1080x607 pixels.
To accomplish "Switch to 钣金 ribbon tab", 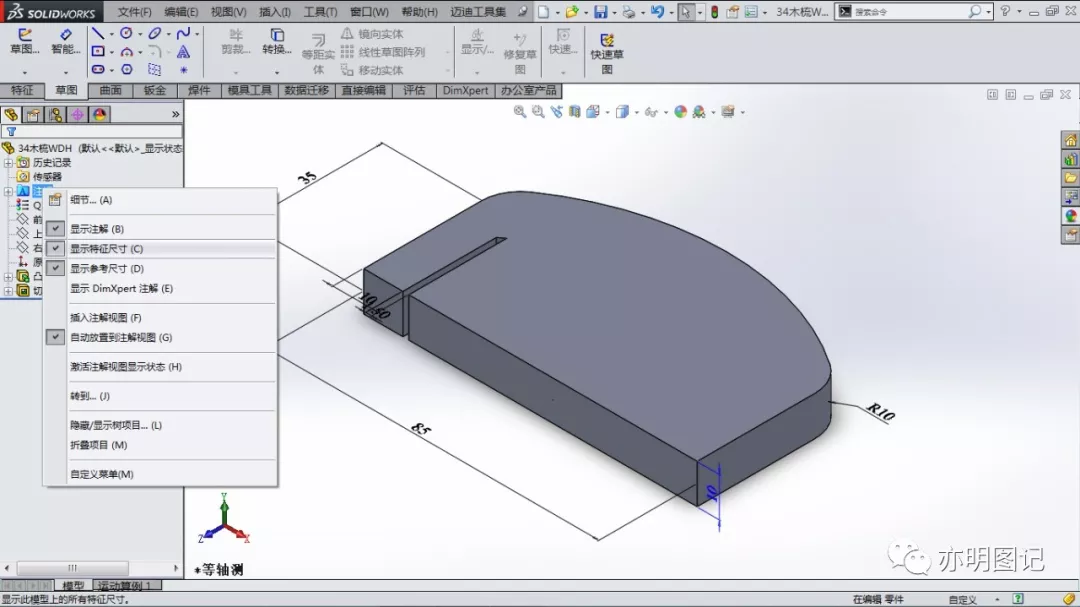I will (x=154, y=90).
